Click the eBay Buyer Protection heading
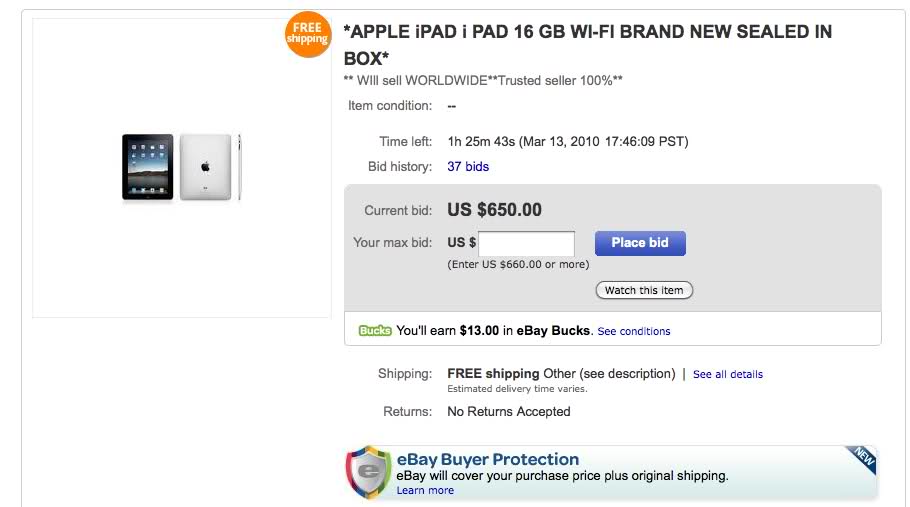910x507 pixels. [488, 459]
